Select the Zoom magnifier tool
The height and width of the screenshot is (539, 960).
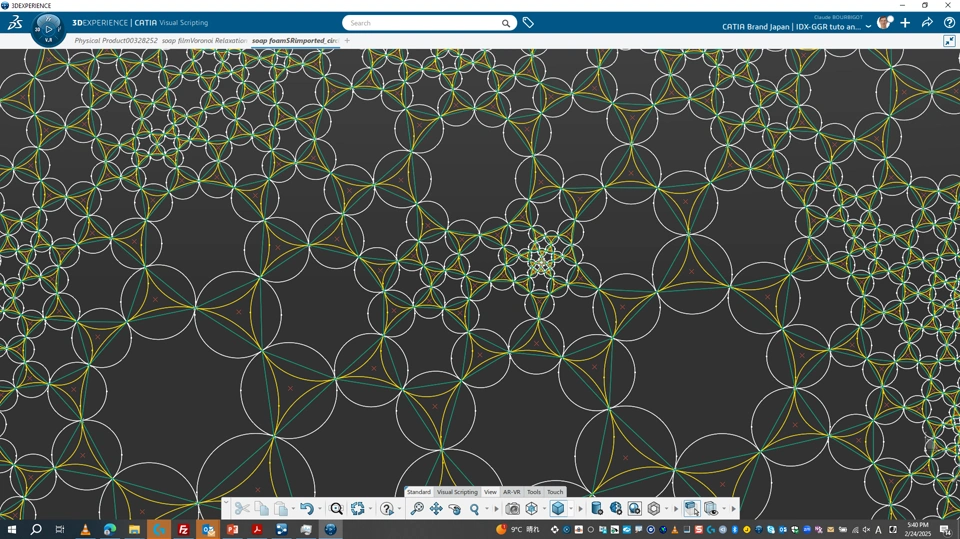pyautogui.click(x=474, y=509)
